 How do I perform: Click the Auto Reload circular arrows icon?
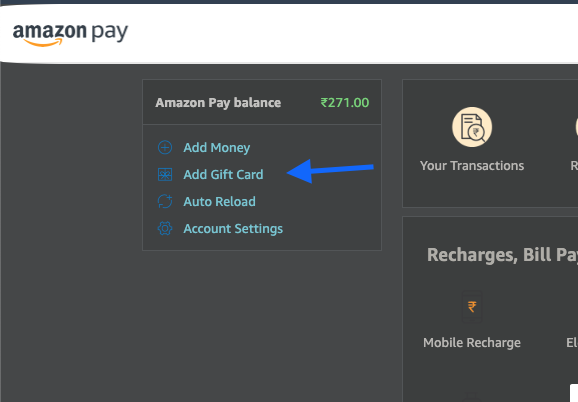click(165, 202)
